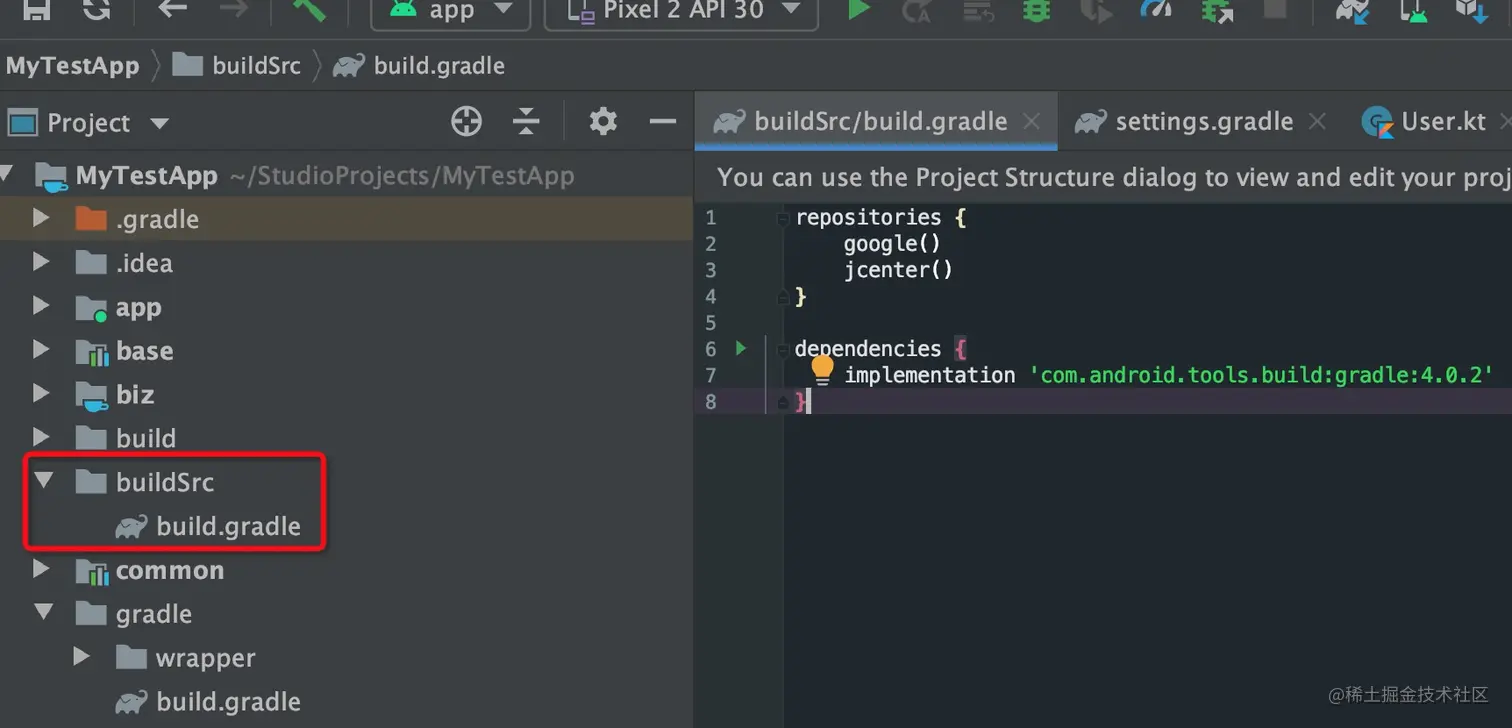Viewport: 1512px width, 728px height.
Task: Build the project with the hammer icon
Action: [309, 9]
